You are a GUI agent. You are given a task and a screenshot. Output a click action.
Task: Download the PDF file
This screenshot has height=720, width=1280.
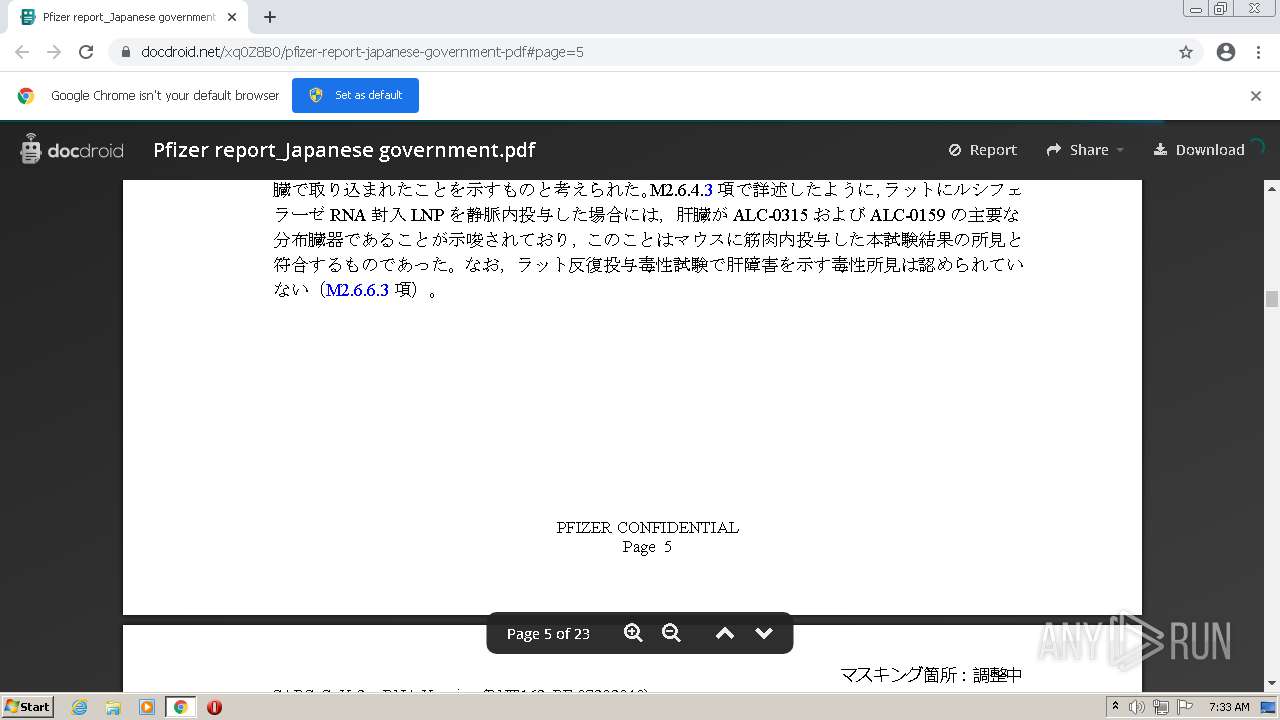1199,150
